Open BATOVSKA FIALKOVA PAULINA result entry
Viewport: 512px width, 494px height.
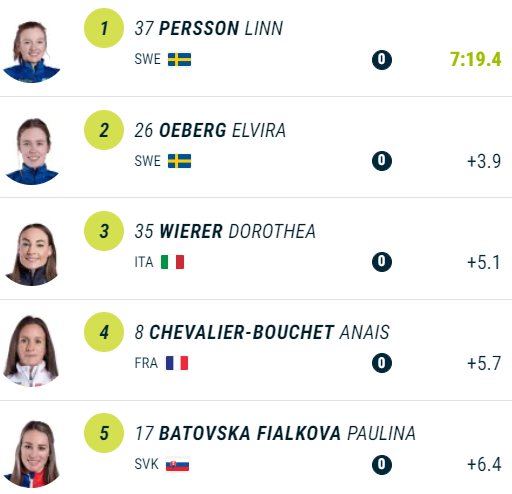click(x=256, y=448)
